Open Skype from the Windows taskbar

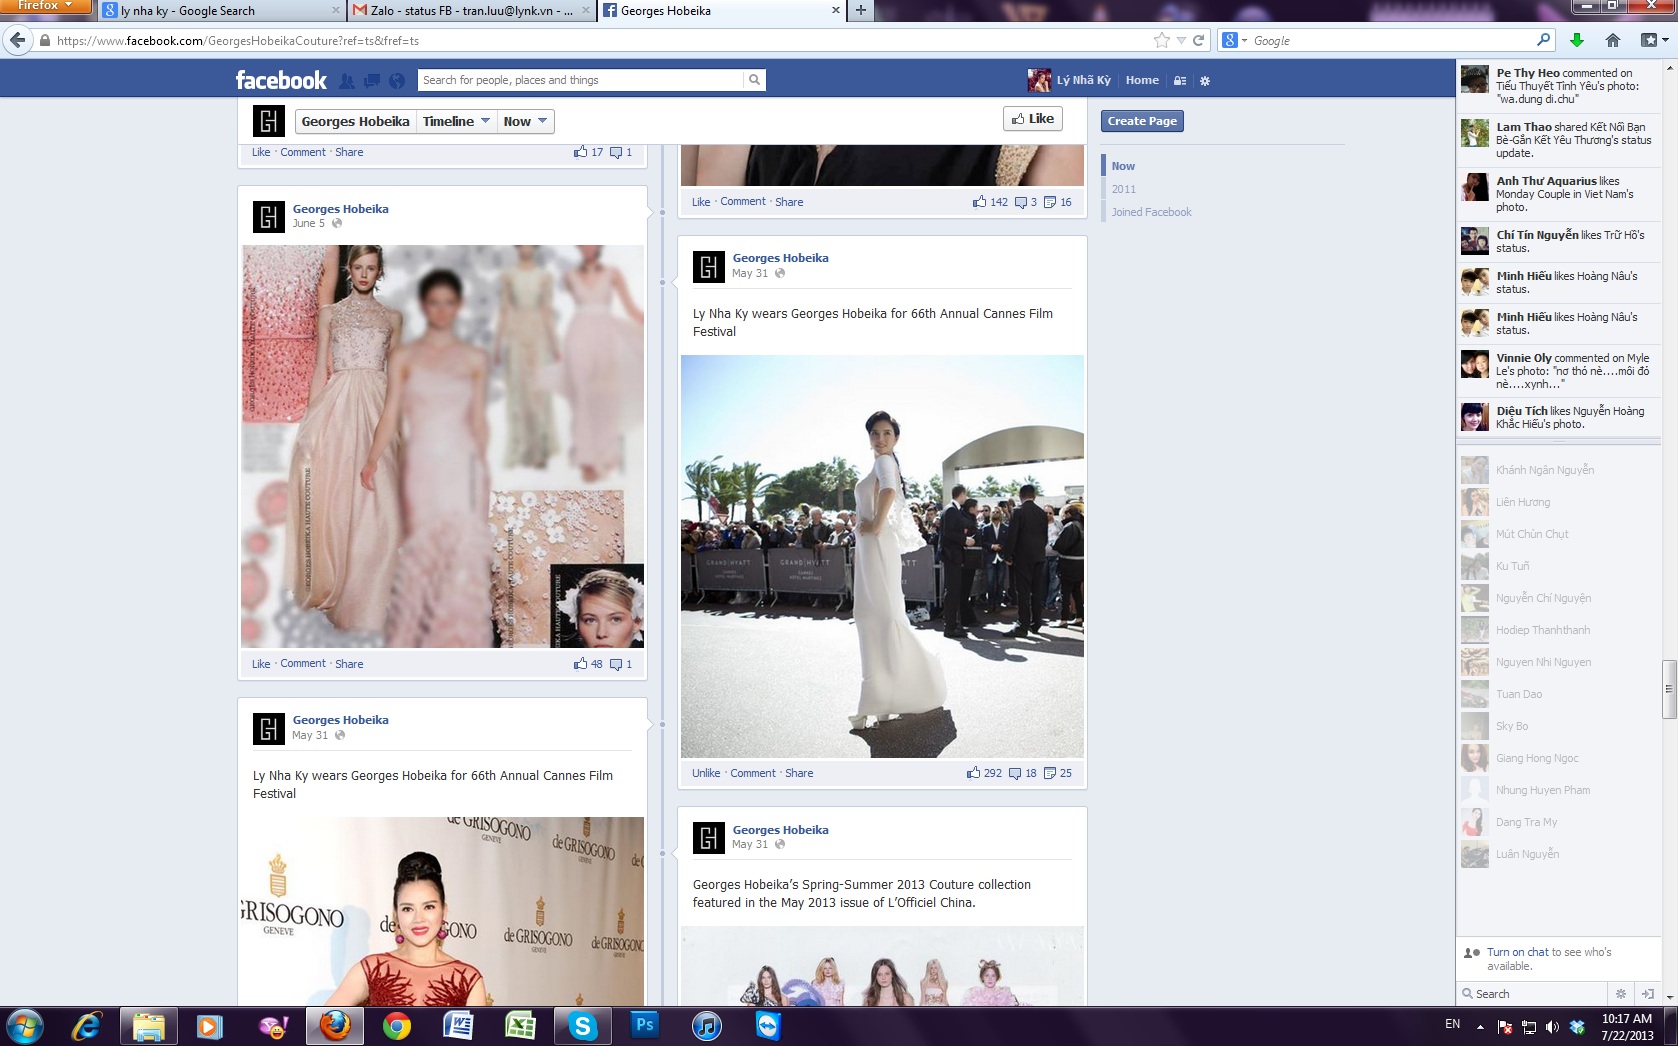(x=582, y=1026)
